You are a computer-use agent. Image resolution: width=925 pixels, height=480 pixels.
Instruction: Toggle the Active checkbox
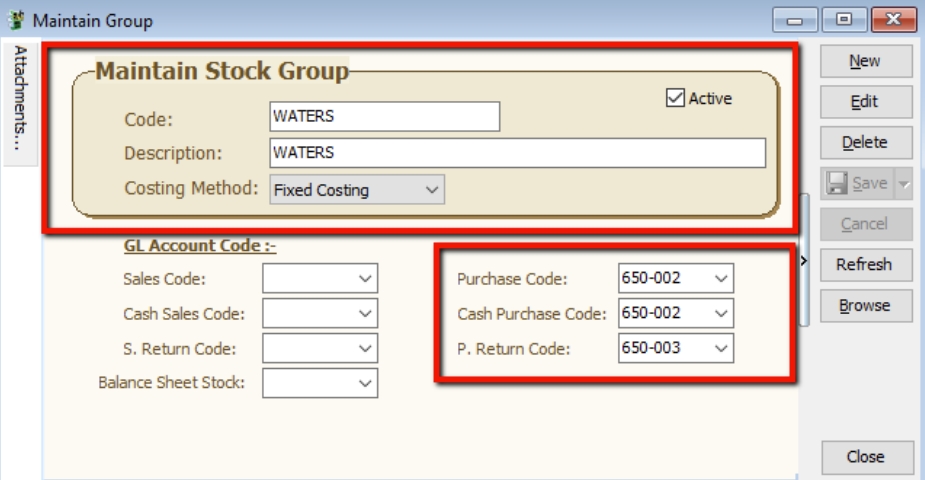pos(675,98)
